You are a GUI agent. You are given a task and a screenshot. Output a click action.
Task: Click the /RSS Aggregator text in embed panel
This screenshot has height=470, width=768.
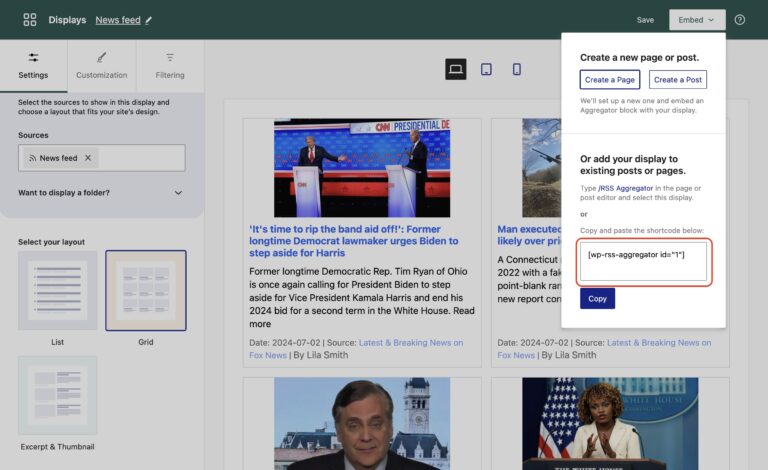(625, 188)
